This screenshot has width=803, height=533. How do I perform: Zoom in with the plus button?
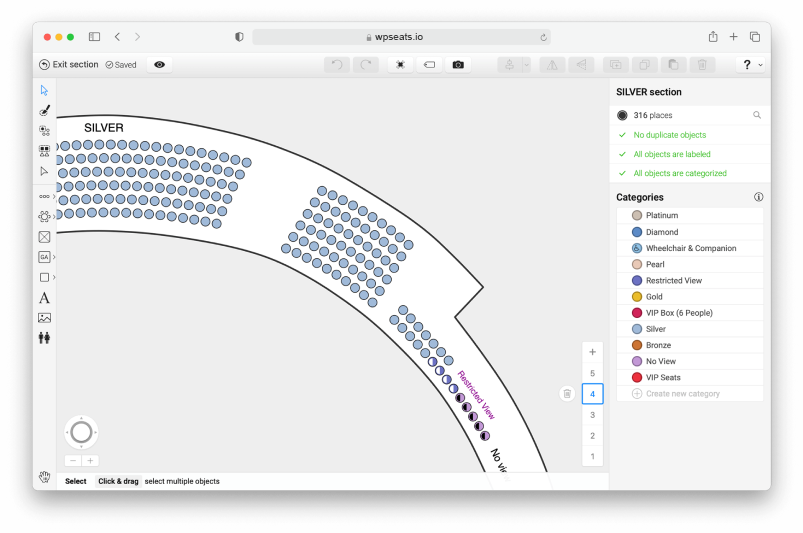[90, 461]
